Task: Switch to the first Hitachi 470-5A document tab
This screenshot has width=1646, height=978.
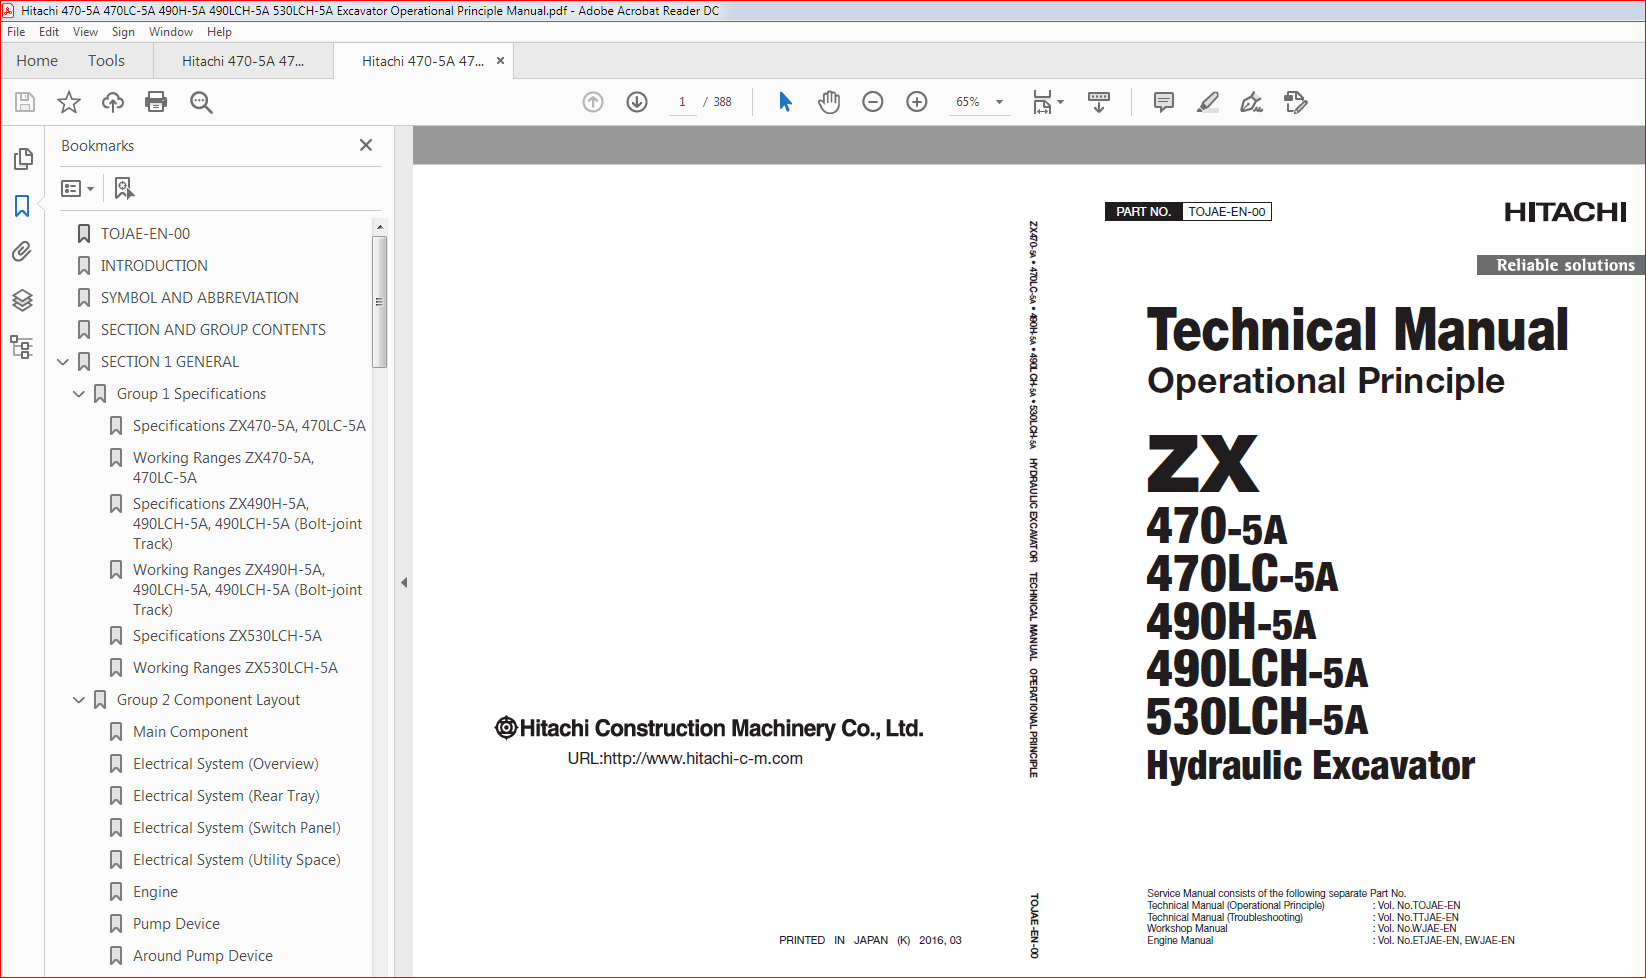Action: click(243, 61)
